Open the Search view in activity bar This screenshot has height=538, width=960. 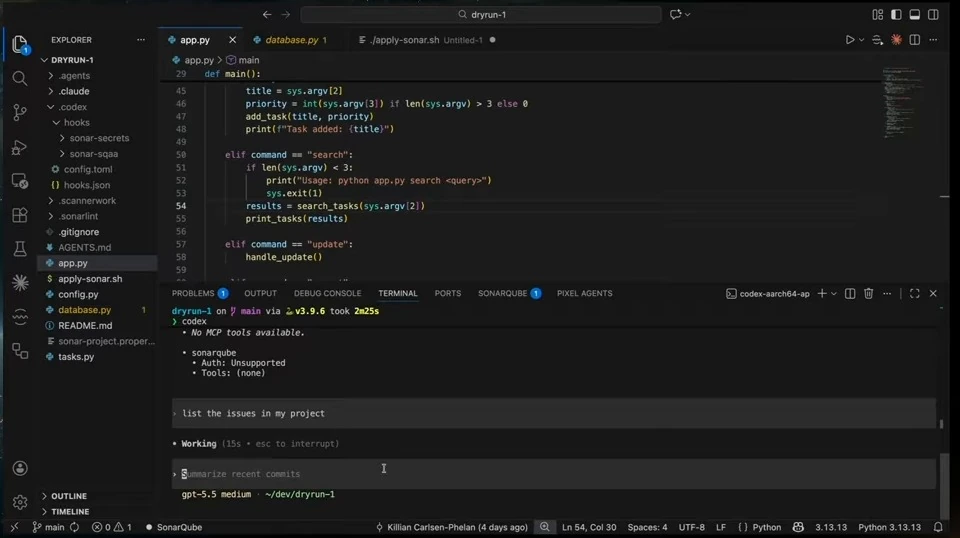coord(20,78)
